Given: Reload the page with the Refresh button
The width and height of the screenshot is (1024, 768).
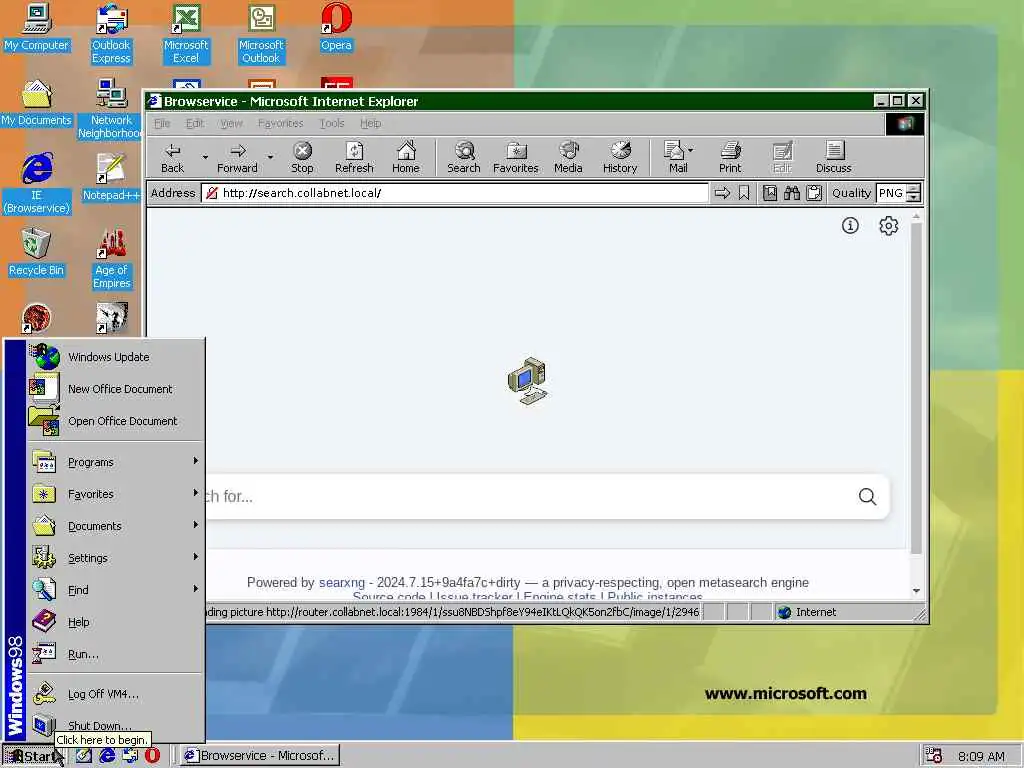Looking at the screenshot, I should (354, 157).
